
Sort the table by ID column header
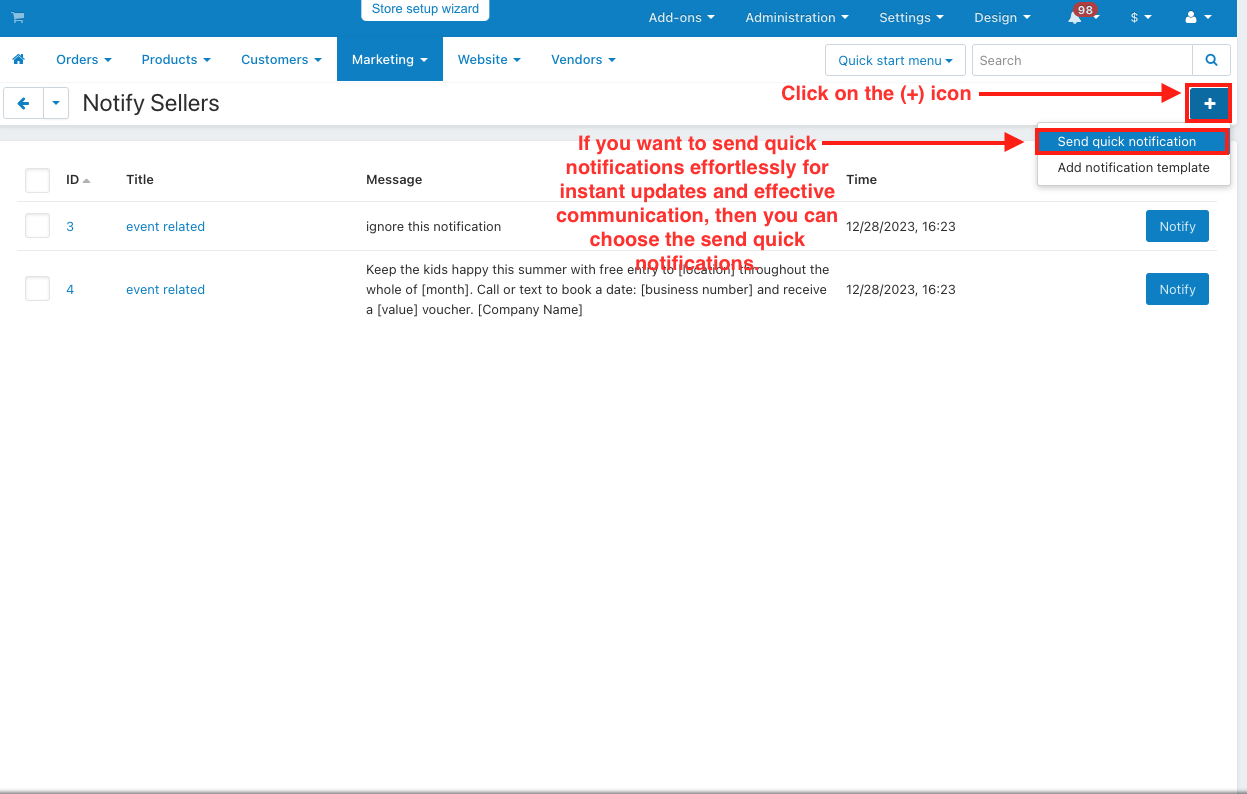[73, 180]
